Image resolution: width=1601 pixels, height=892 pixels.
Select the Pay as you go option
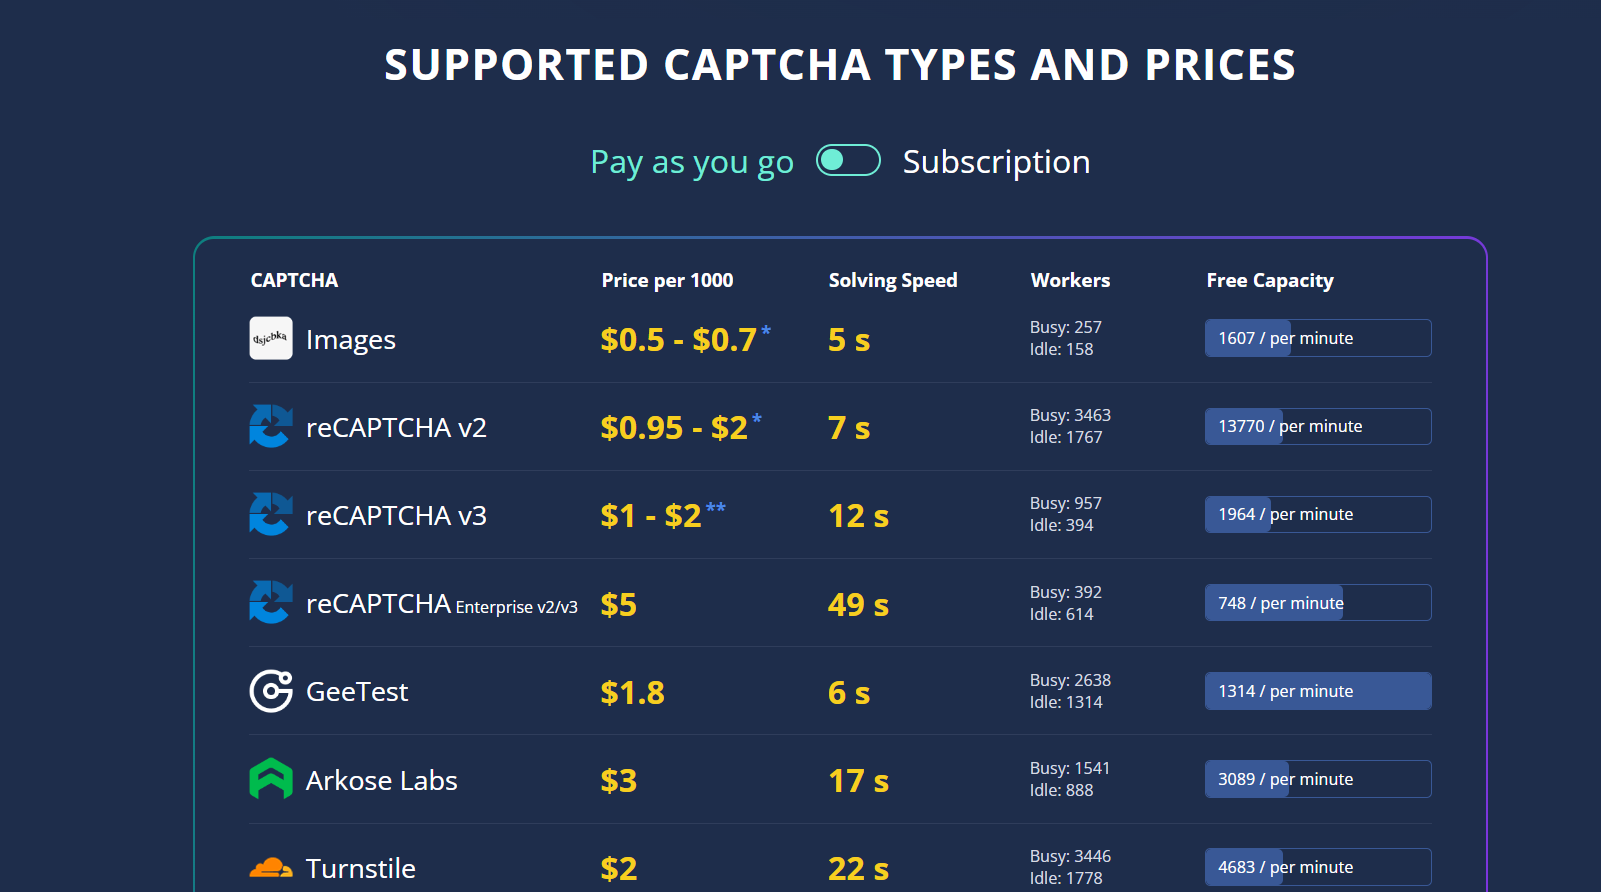[692, 162]
